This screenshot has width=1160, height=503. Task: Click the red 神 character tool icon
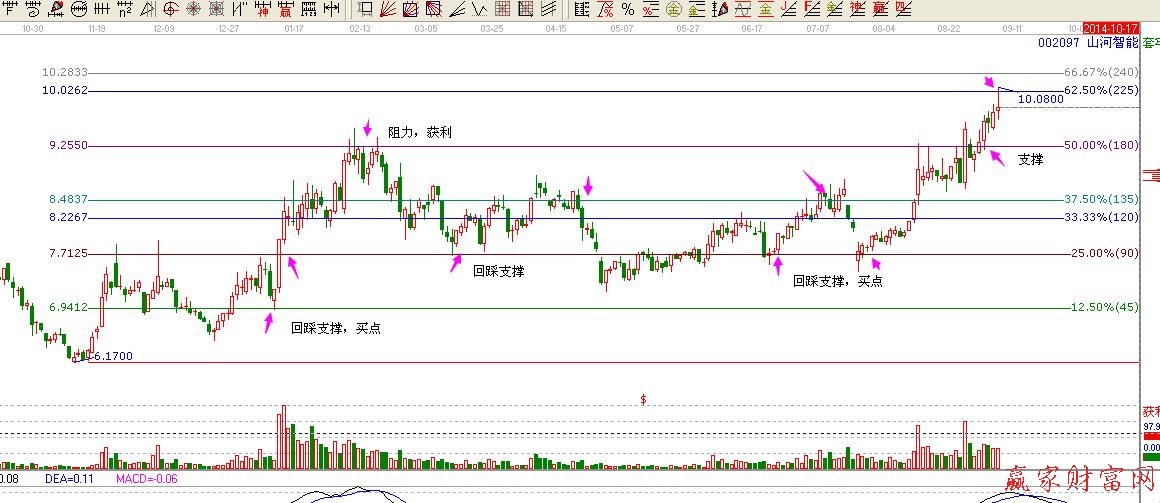(262, 10)
